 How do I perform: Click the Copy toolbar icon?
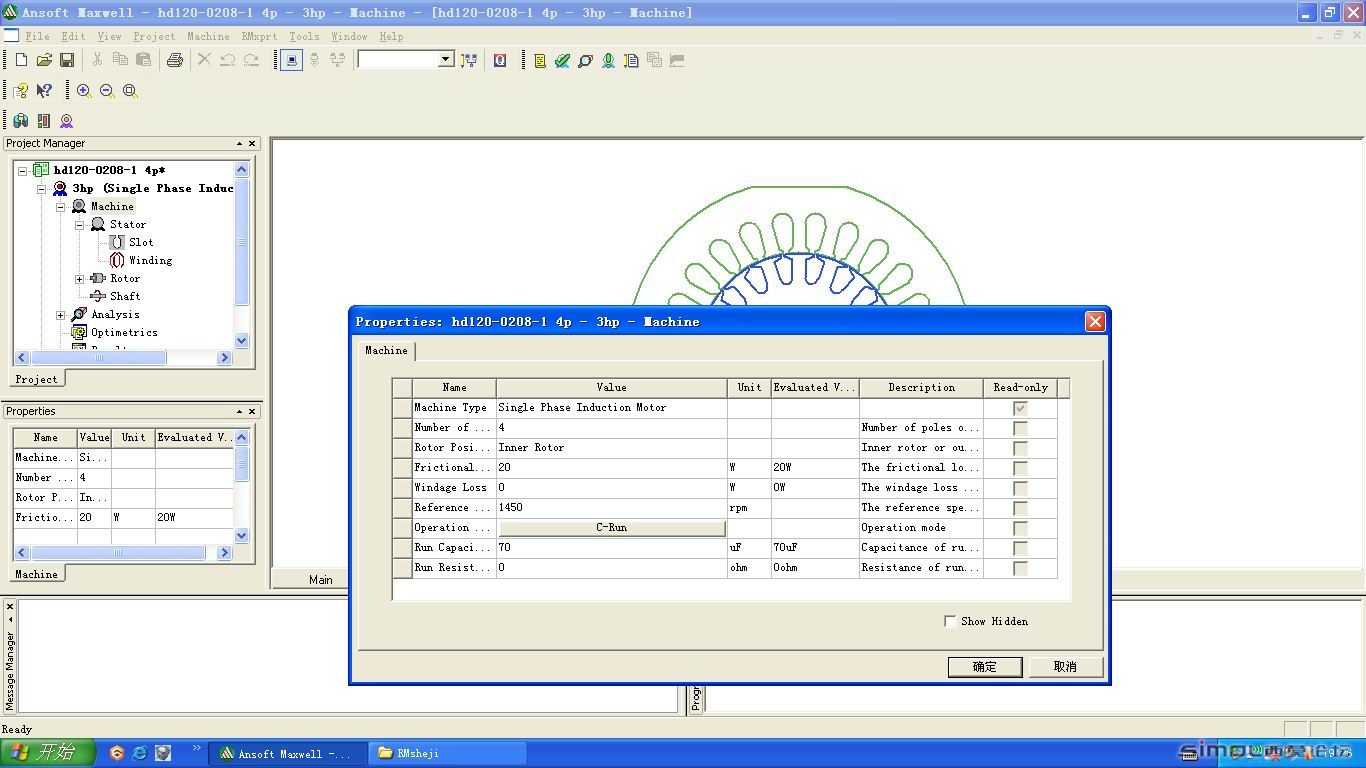[x=120, y=60]
